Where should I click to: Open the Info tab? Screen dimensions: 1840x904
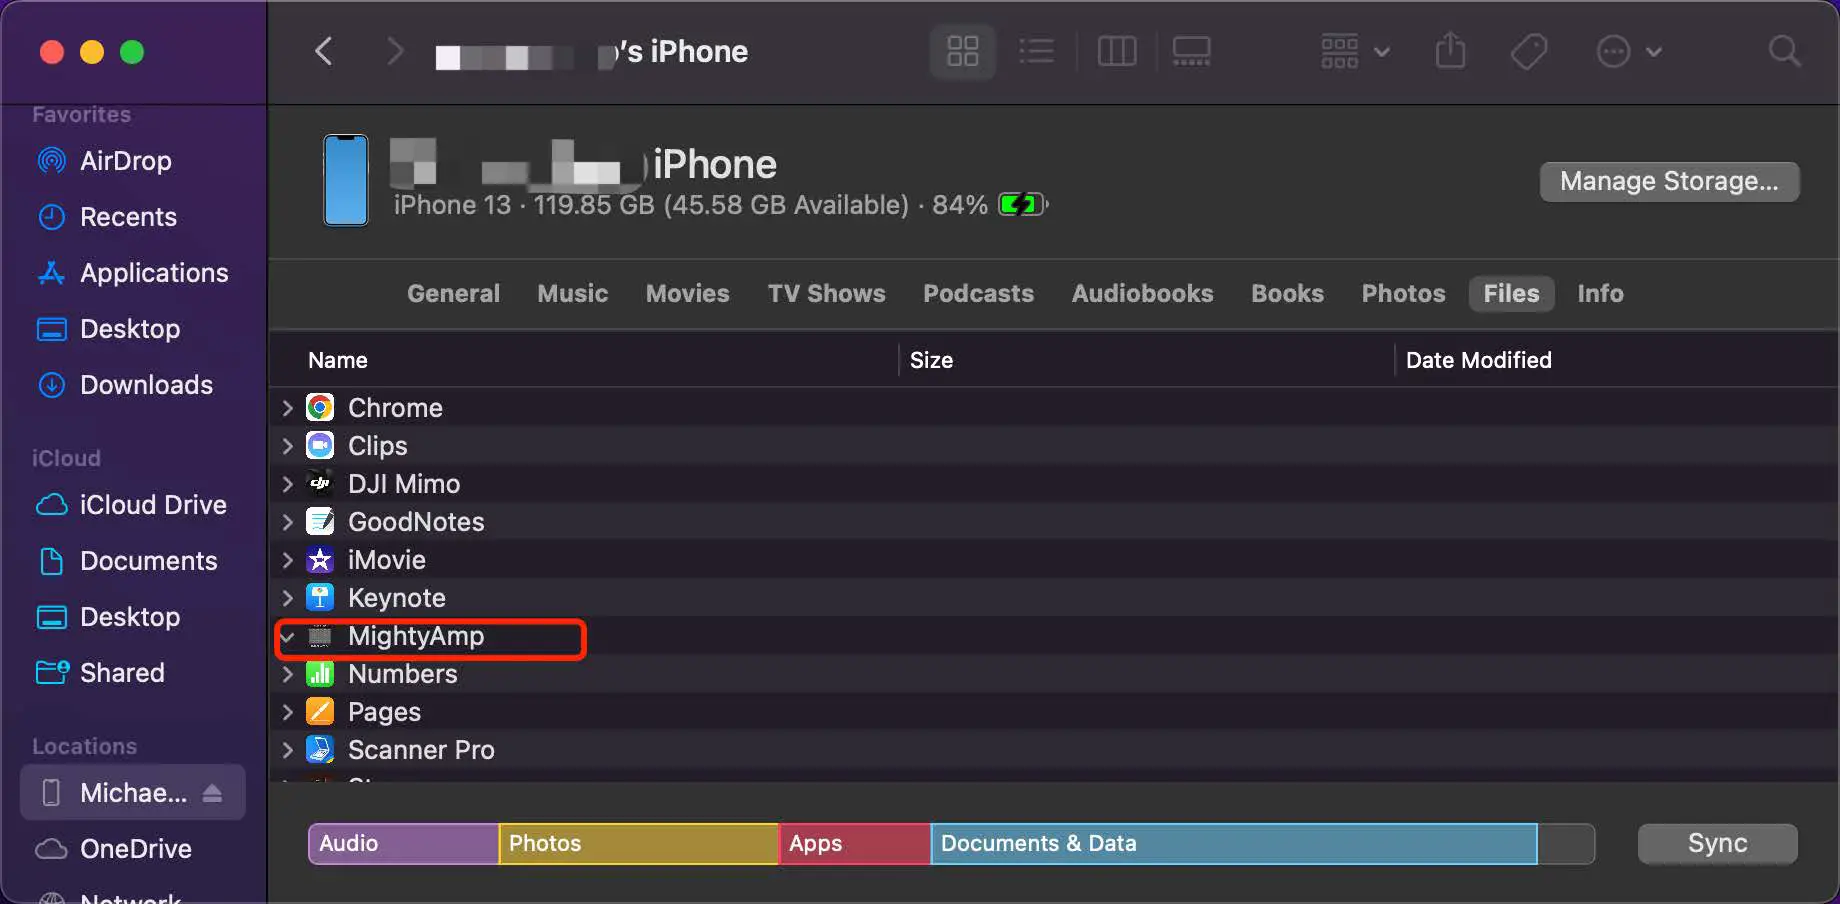pyautogui.click(x=1599, y=293)
